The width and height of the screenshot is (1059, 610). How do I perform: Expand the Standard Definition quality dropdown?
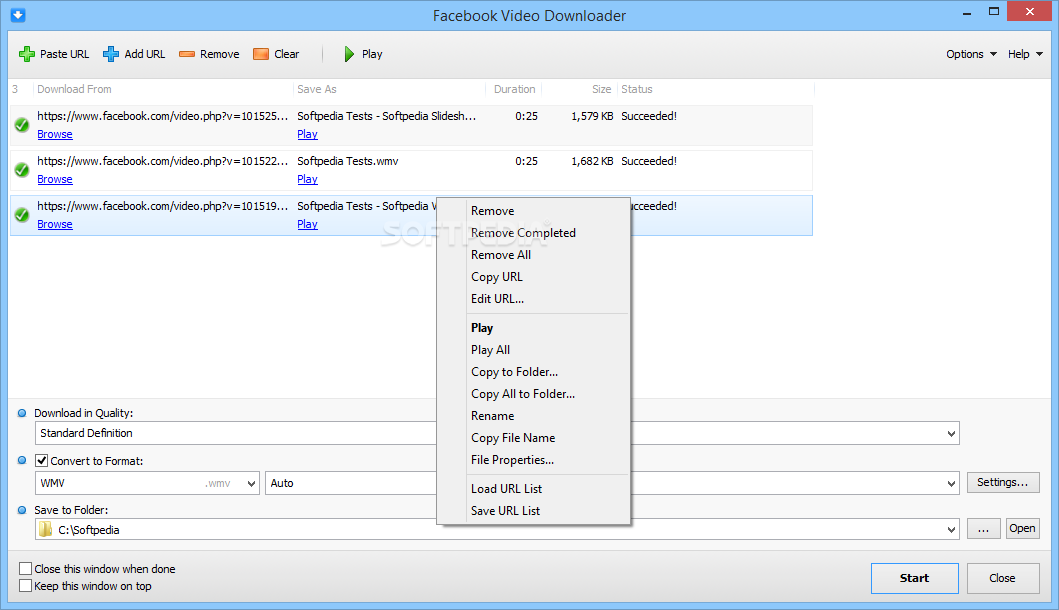951,434
